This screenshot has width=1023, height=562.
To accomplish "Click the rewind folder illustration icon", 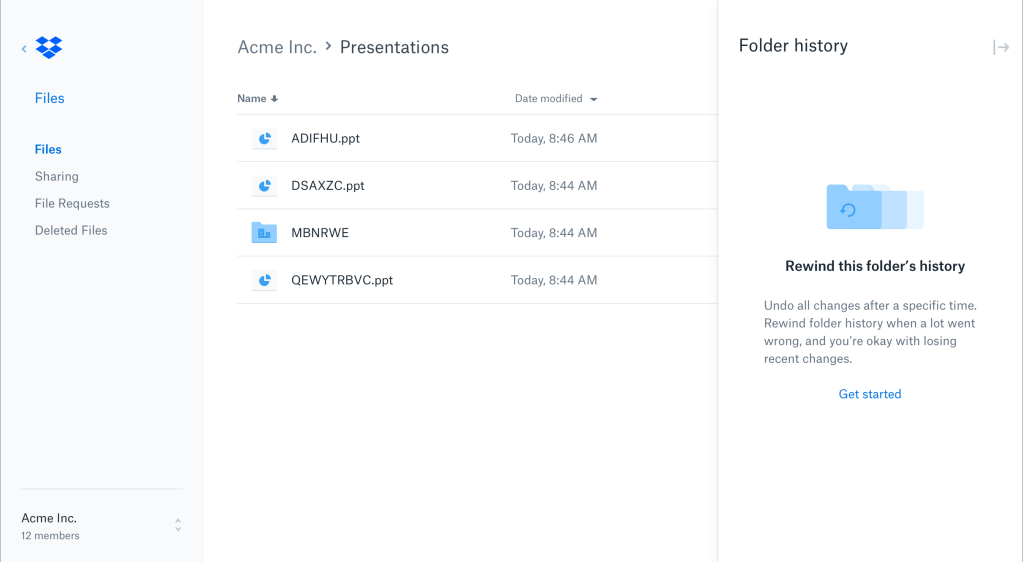I will 873,207.
